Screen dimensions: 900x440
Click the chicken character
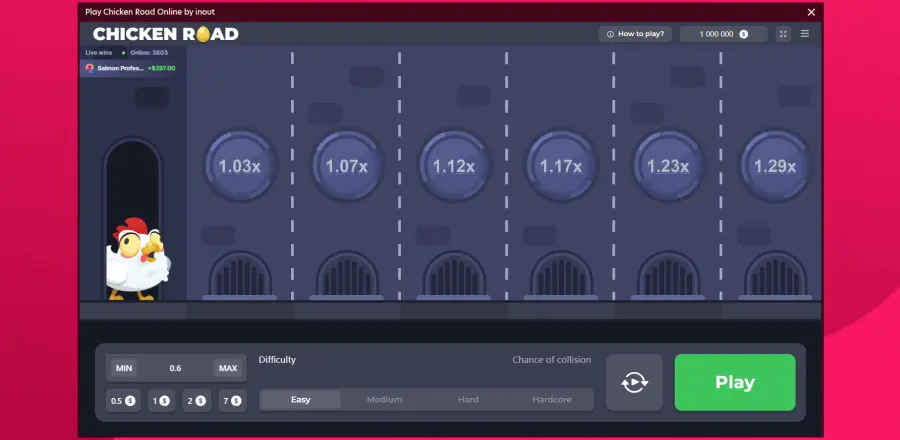pos(138,258)
